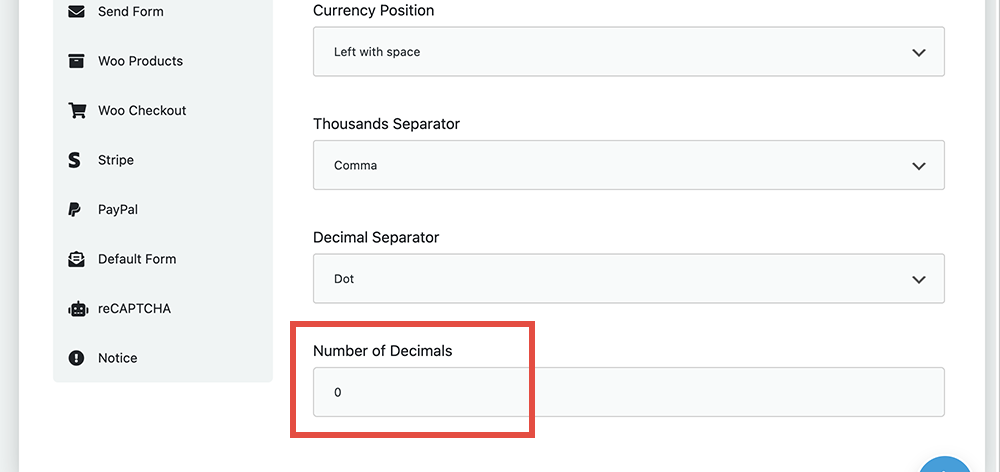Open the Currency Position dropdown
The width and height of the screenshot is (1000, 472).
pyautogui.click(x=628, y=52)
